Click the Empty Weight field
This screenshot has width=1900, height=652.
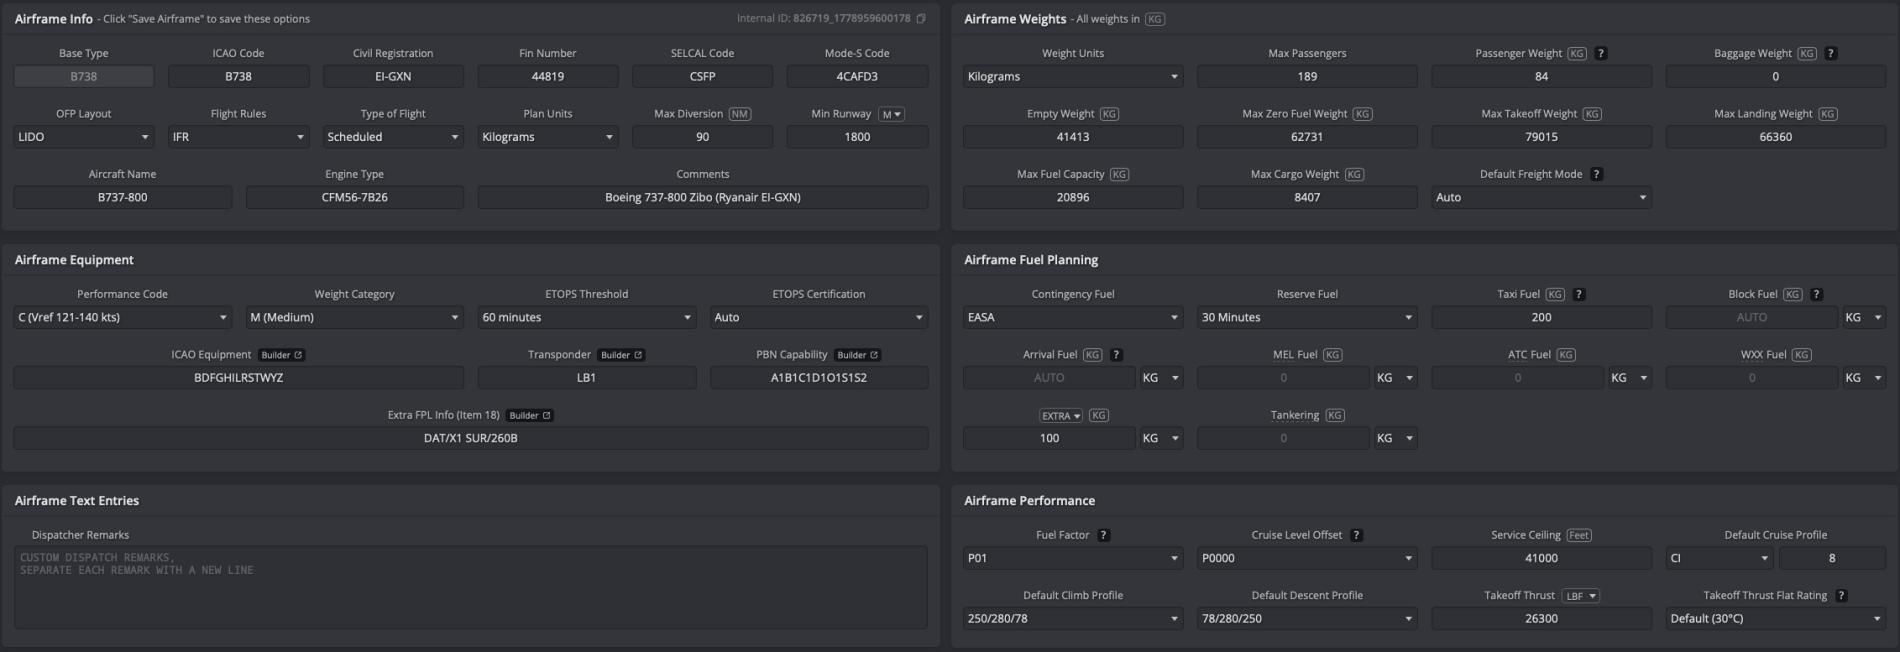pos(1073,137)
